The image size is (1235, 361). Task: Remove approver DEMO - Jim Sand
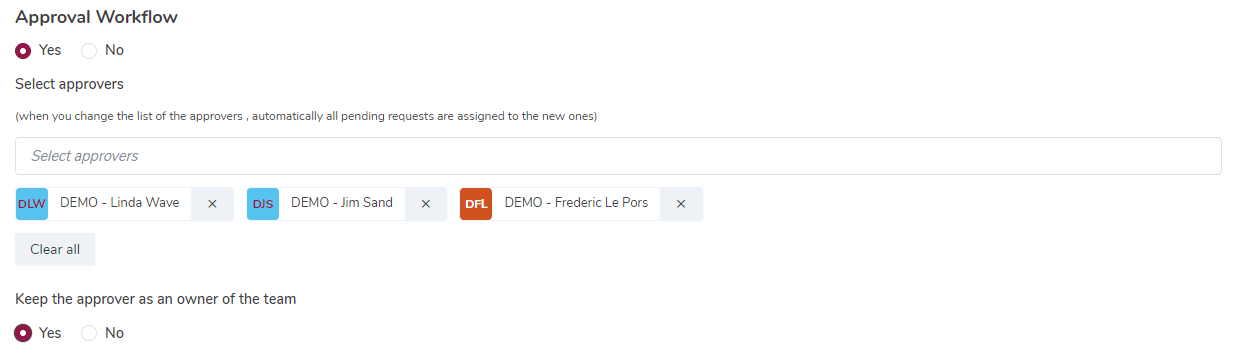point(425,204)
